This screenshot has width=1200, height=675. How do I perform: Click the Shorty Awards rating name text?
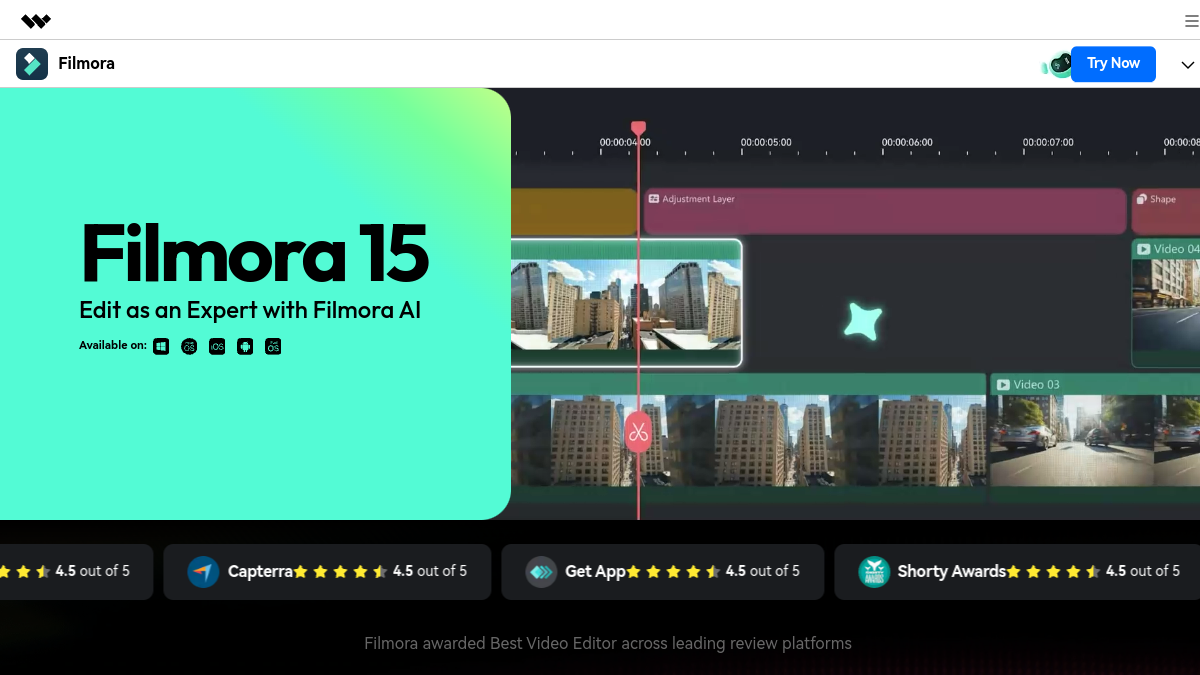951,572
